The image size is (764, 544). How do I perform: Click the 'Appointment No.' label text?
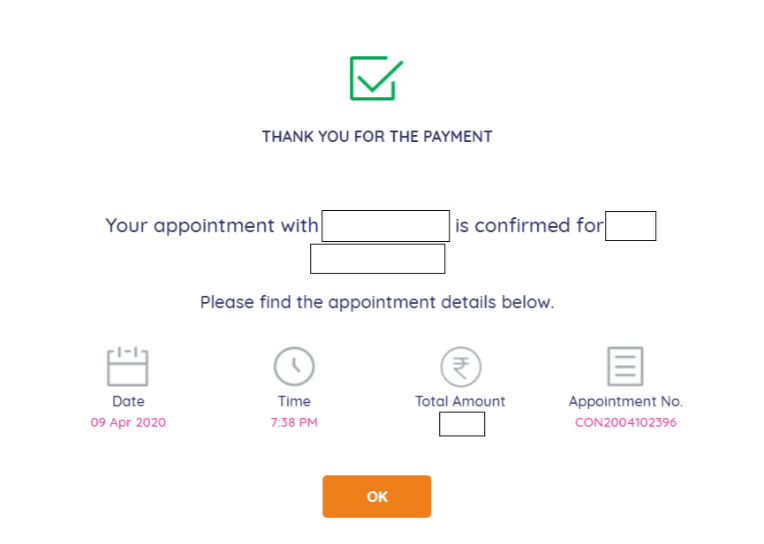(625, 401)
